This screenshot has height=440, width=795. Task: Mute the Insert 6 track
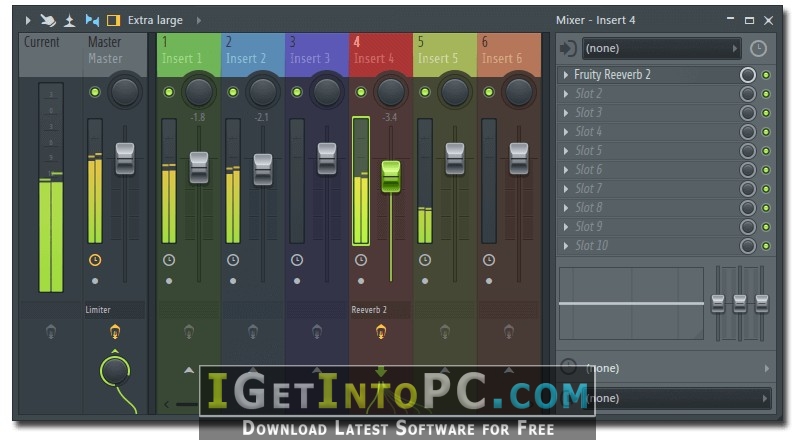(x=489, y=92)
